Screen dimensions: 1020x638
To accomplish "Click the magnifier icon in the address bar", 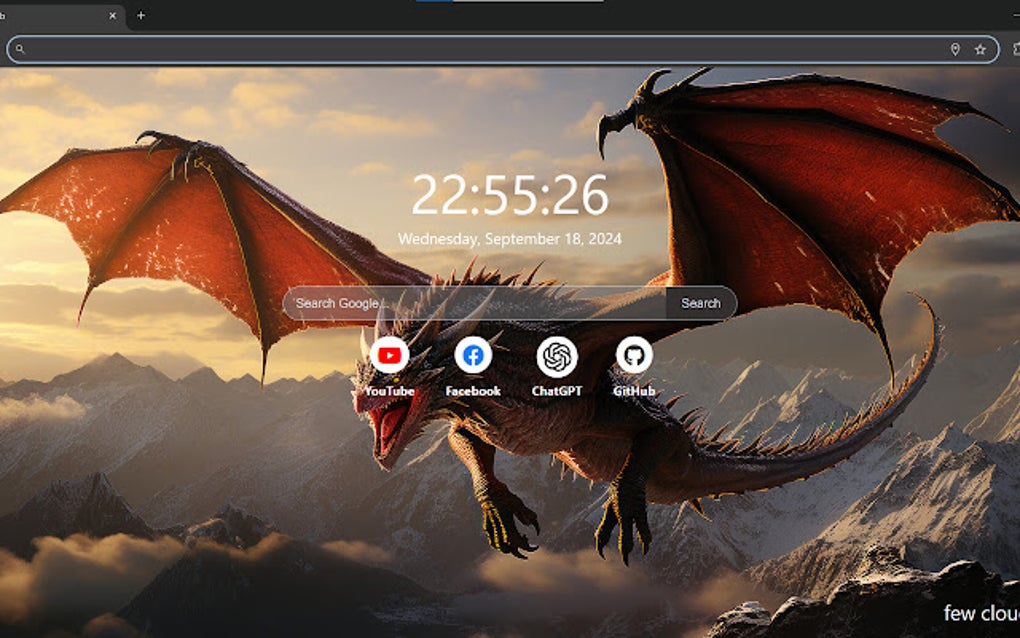I will (21, 49).
